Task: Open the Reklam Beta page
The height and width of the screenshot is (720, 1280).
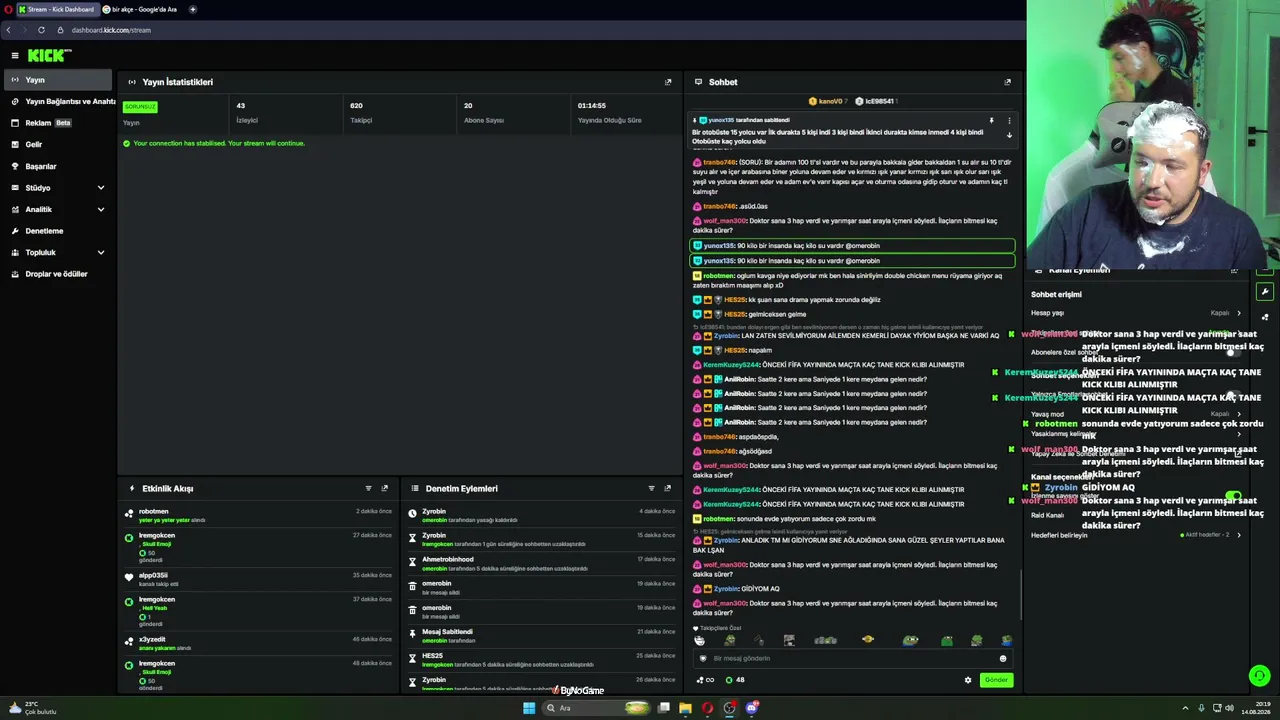Action: 58,123
